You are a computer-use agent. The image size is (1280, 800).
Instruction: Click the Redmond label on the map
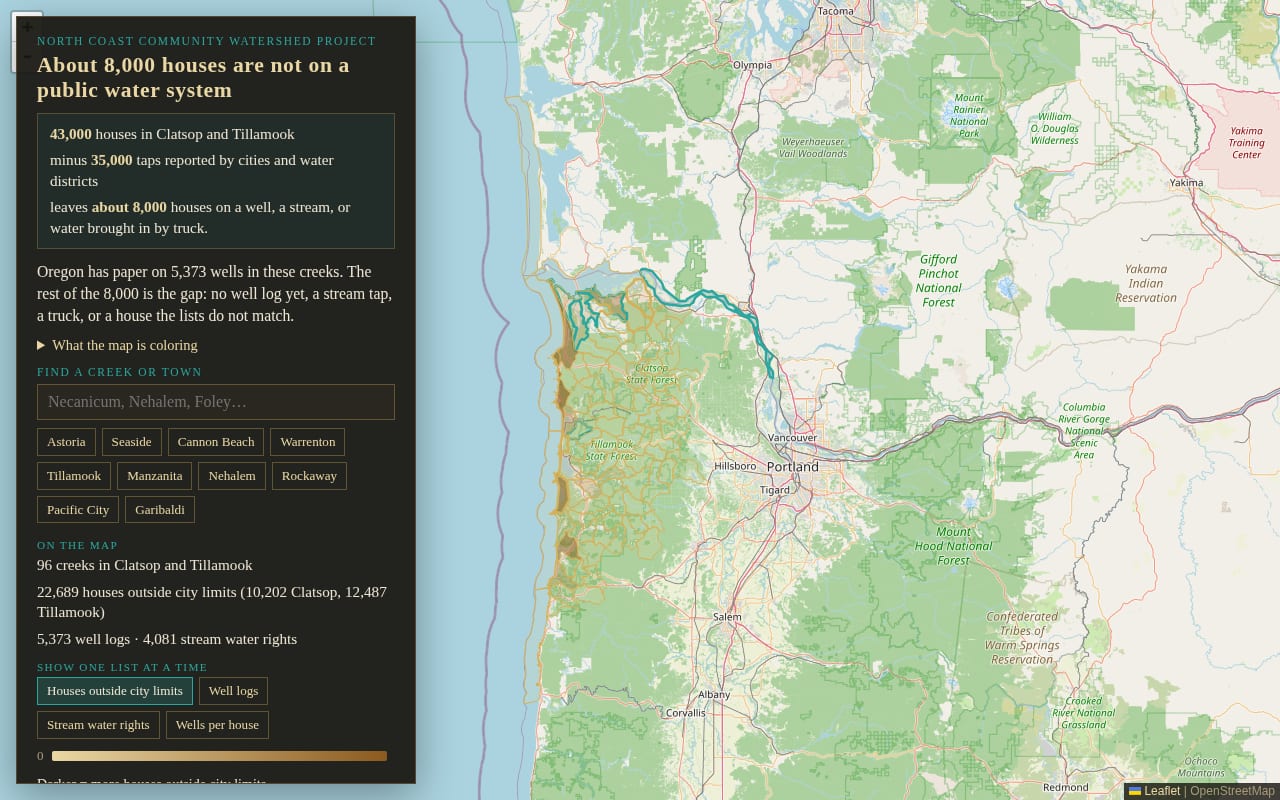(x=1065, y=787)
